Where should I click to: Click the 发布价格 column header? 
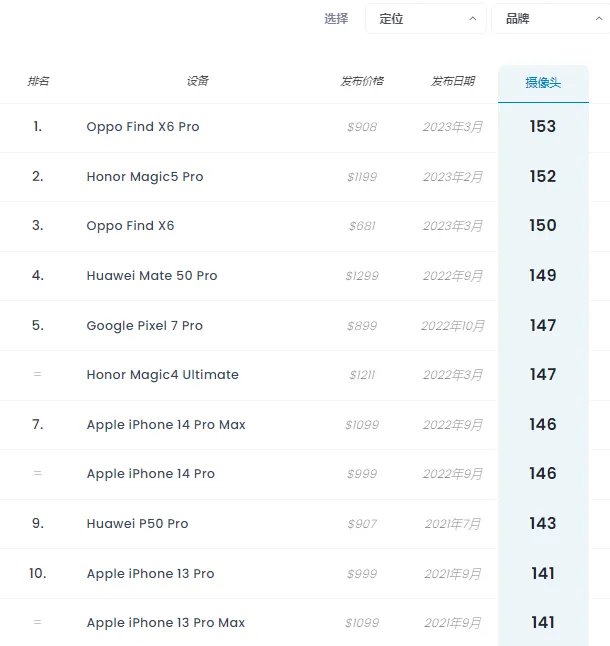tap(362, 81)
